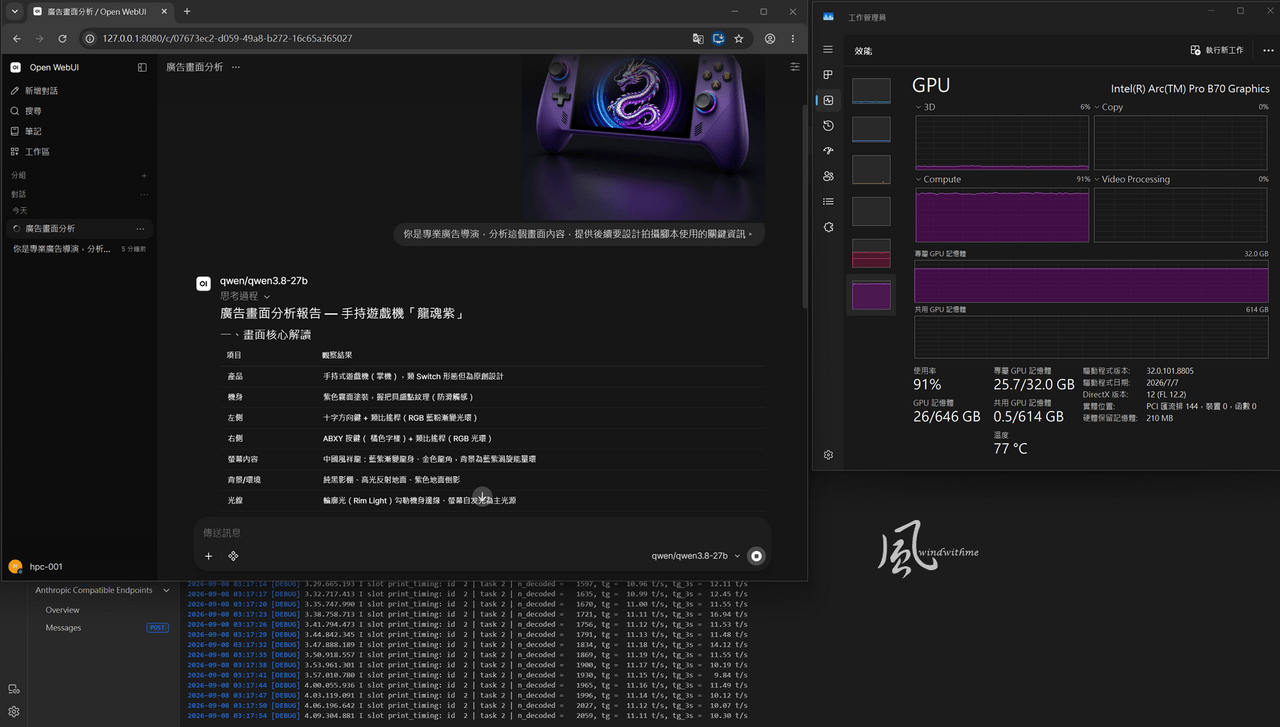The image size is (1280, 727).
Task: Open Overview under Anthropic Compatible Endpoints
Action: (62, 610)
